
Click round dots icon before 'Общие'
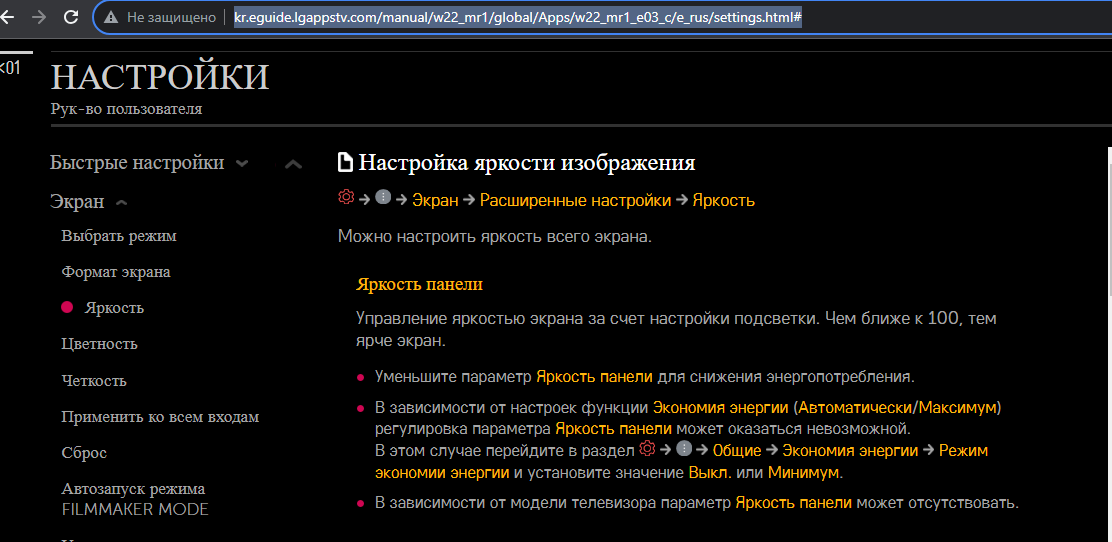tap(684, 450)
